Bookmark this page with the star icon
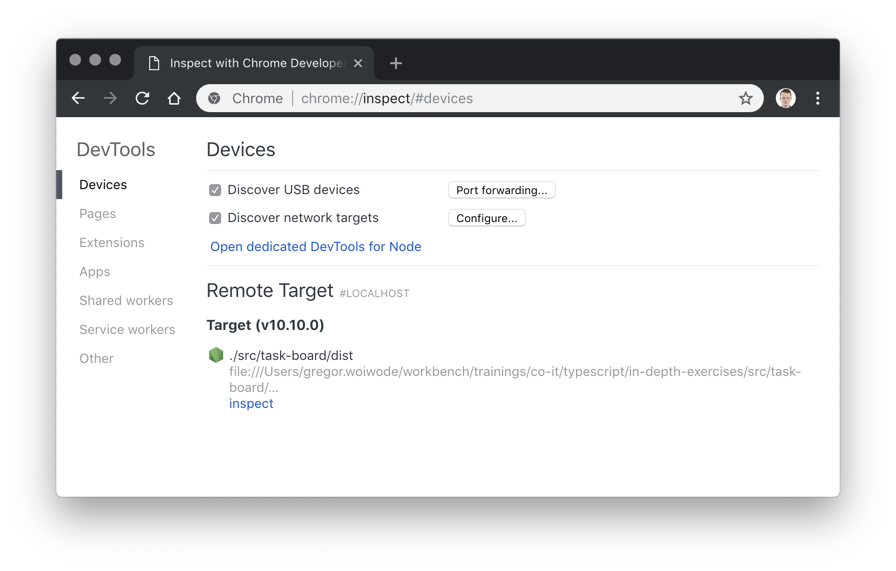The width and height of the screenshot is (896, 571). (745, 98)
